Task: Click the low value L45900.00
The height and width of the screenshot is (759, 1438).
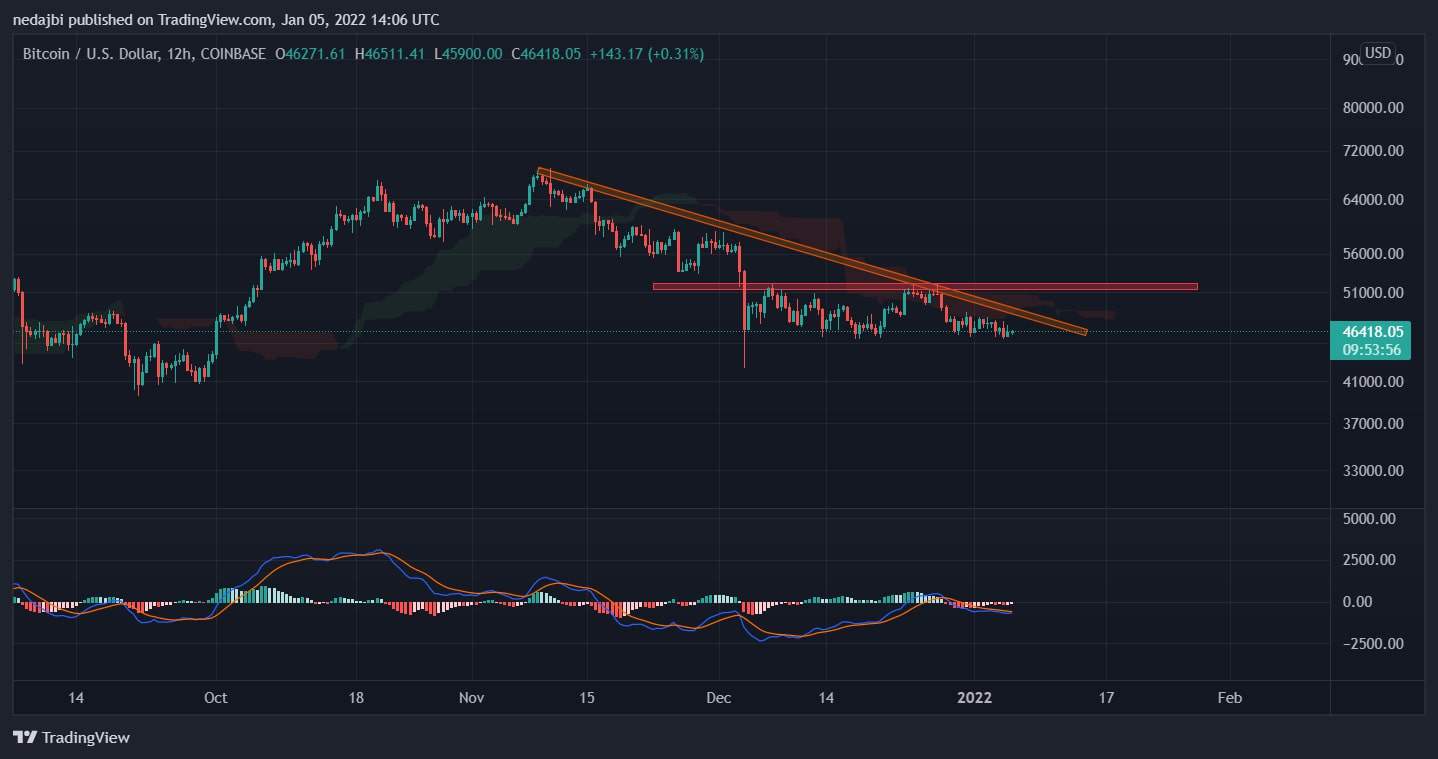Action: tap(467, 54)
